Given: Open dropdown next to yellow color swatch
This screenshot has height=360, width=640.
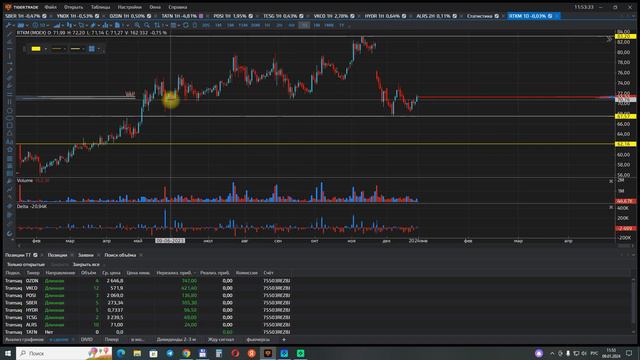Looking at the screenshot, I should click(x=45, y=49).
